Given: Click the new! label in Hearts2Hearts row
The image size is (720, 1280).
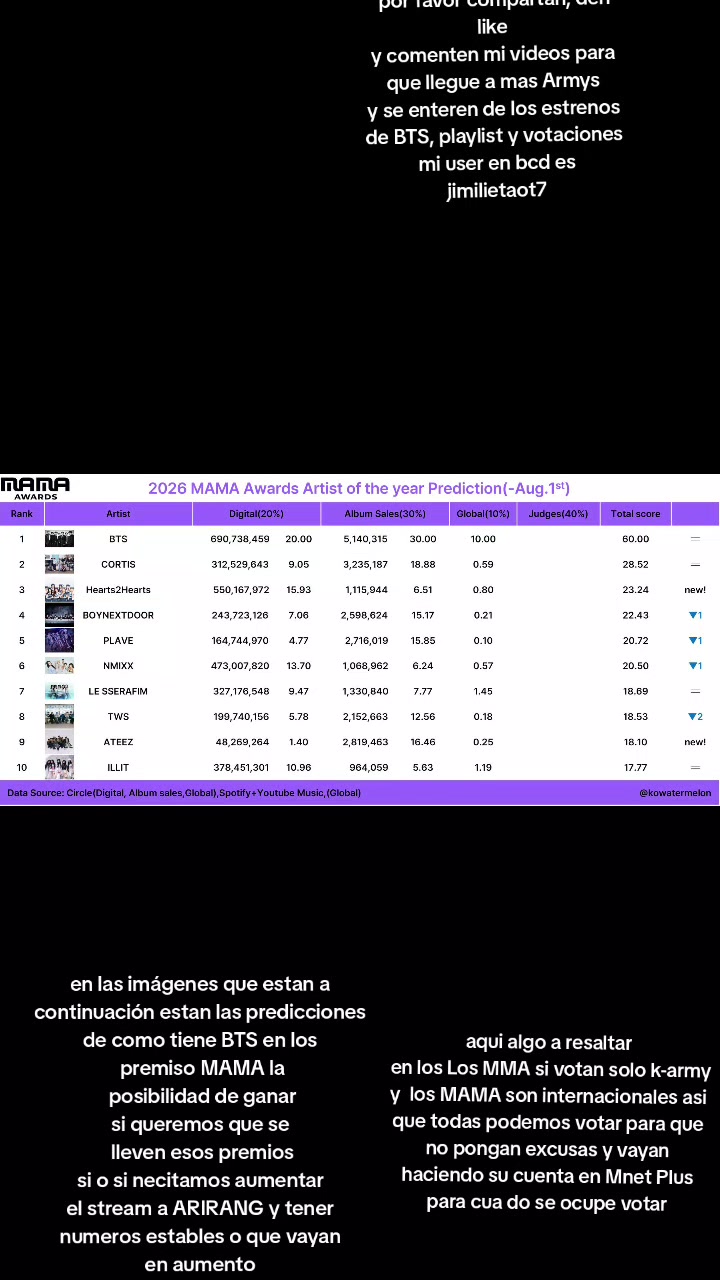Looking at the screenshot, I should tap(695, 590).
